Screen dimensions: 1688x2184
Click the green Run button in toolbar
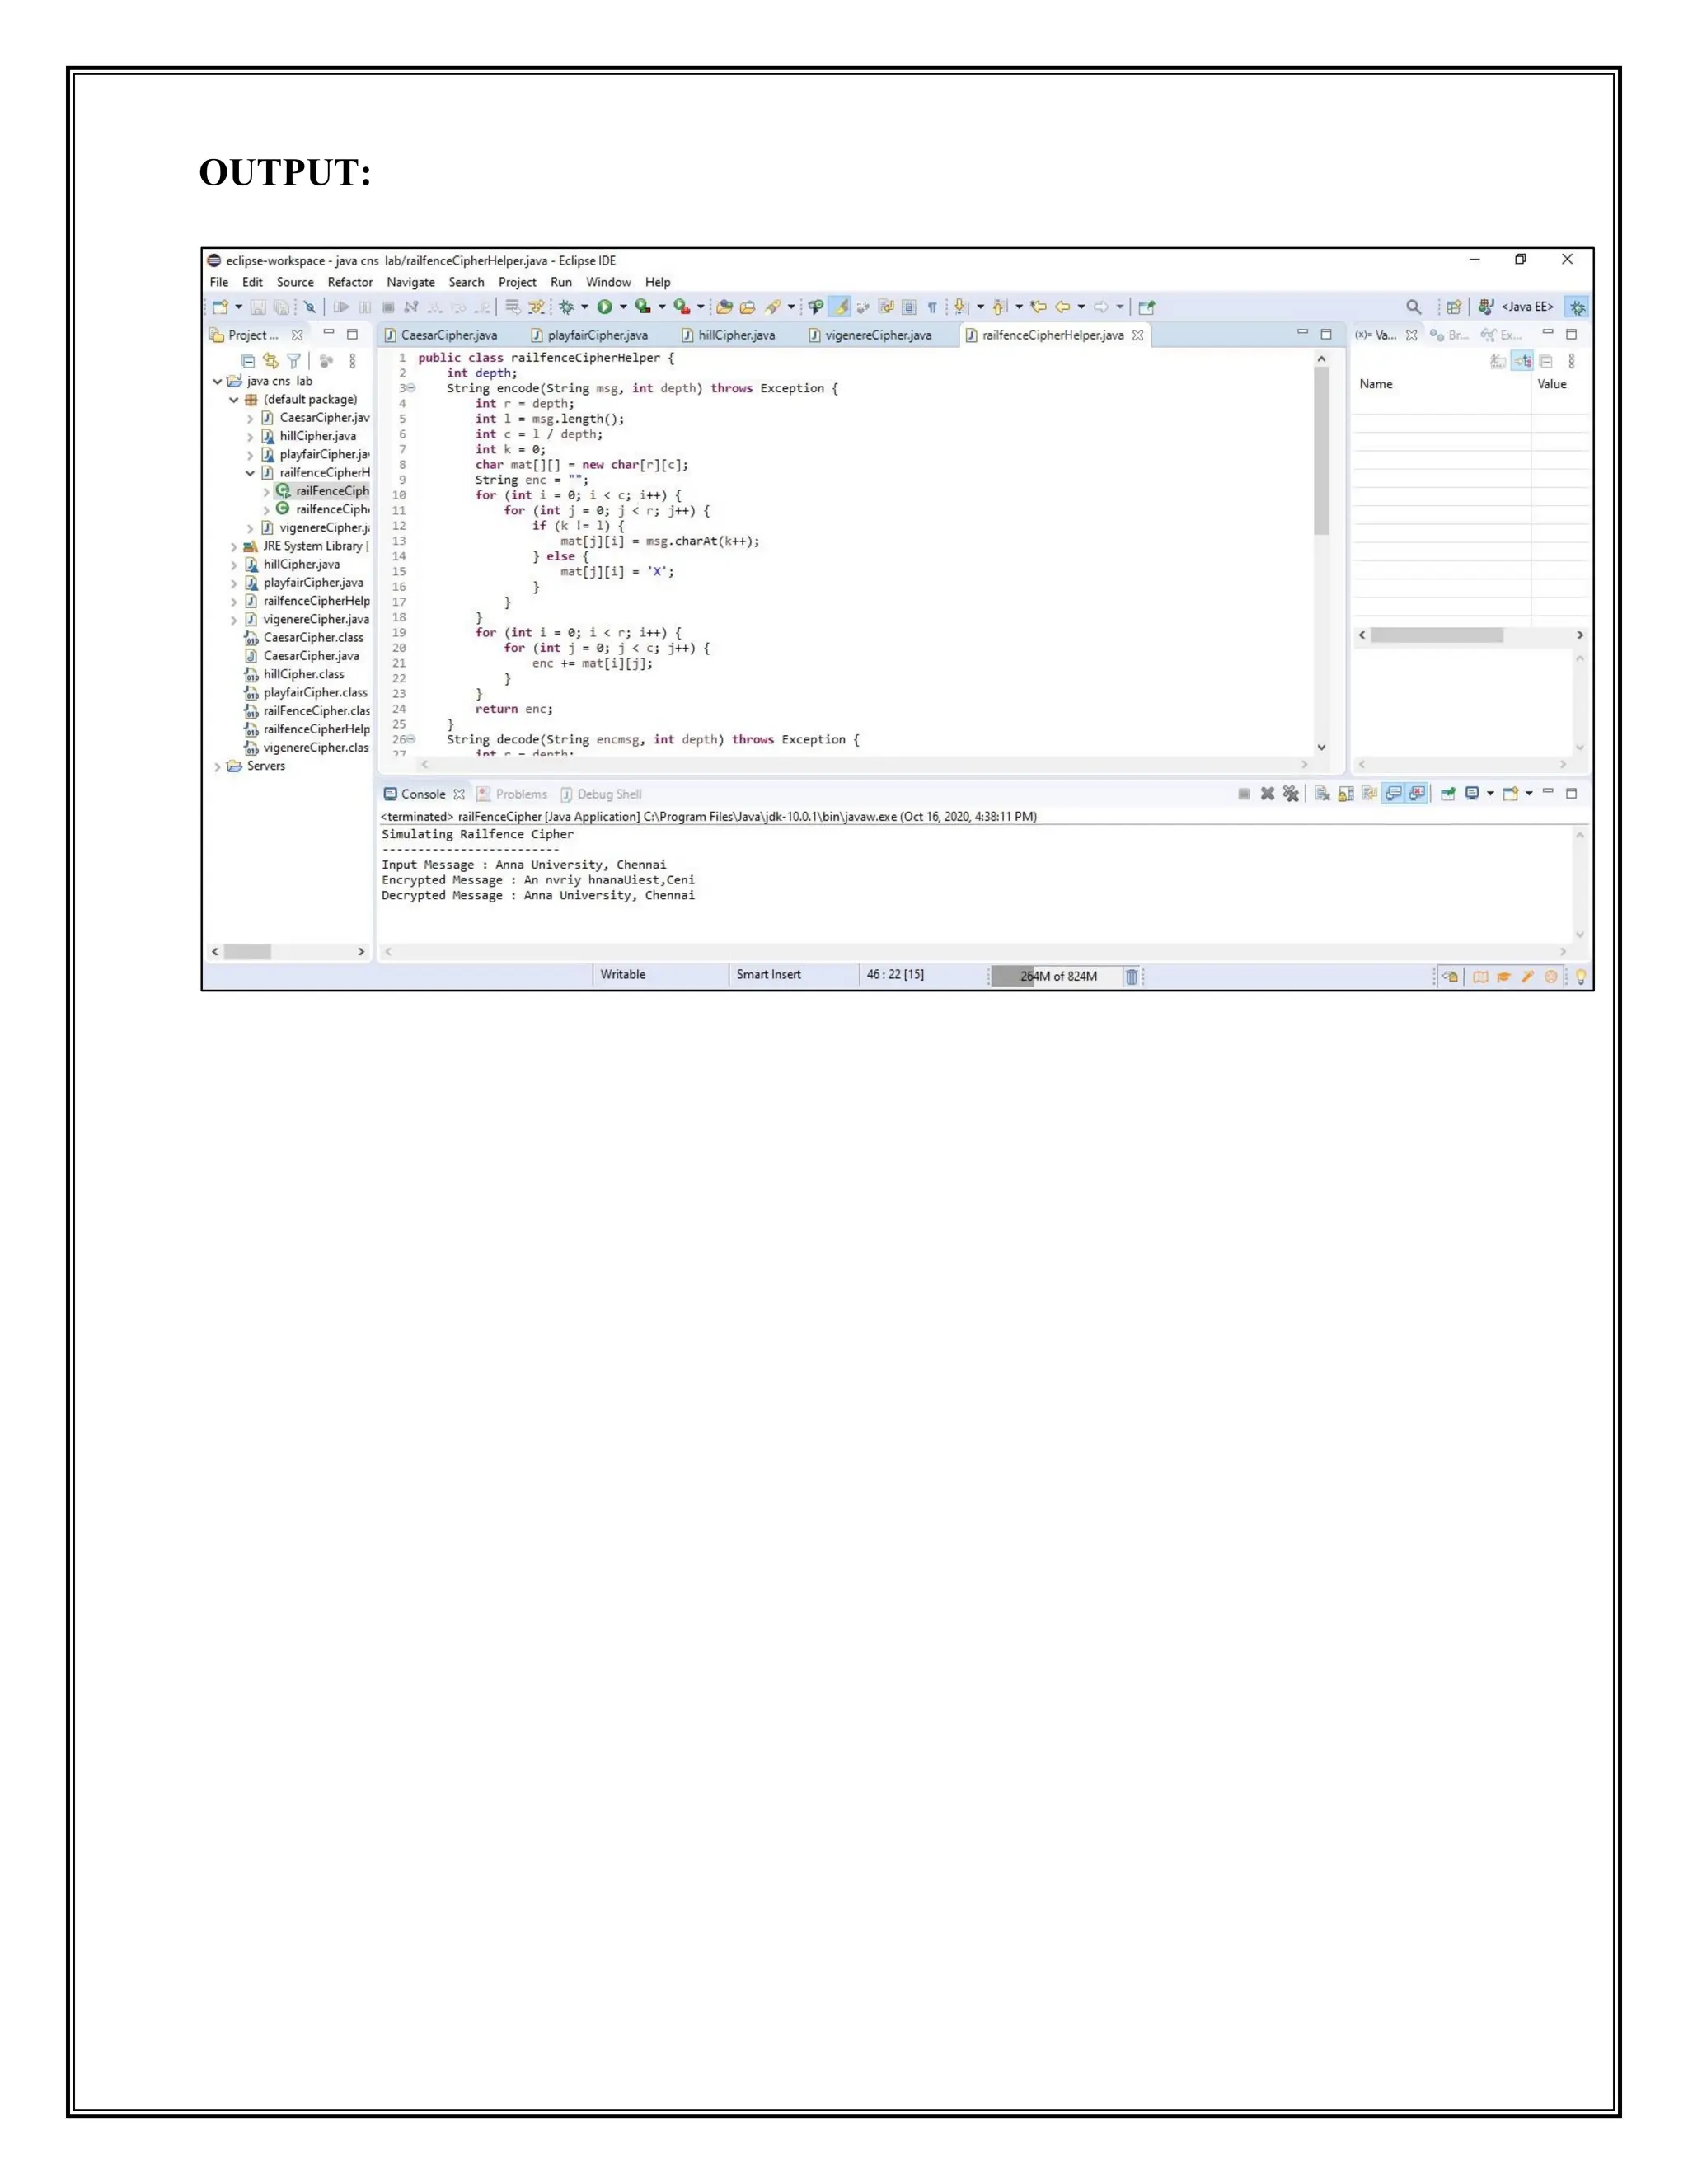(605, 307)
